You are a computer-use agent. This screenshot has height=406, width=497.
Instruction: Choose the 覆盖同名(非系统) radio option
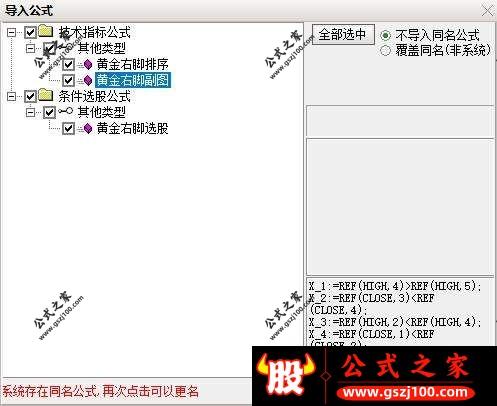385,50
